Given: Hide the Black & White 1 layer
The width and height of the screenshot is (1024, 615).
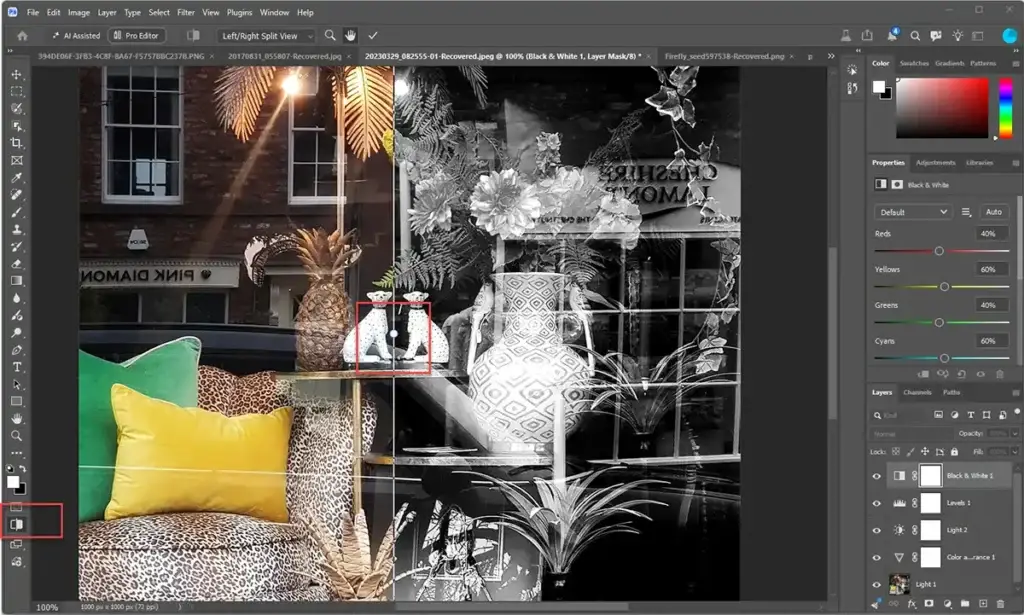Looking at the screenshot, I should coord(877,476).
